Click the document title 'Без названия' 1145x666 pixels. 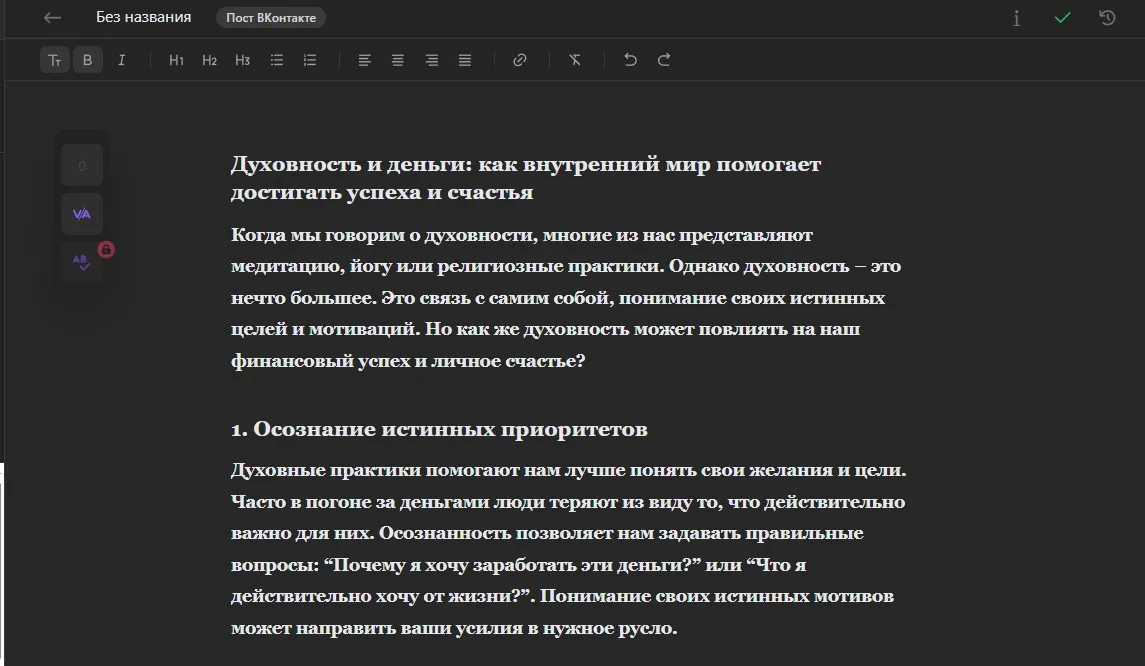click(x=144, y=18)
